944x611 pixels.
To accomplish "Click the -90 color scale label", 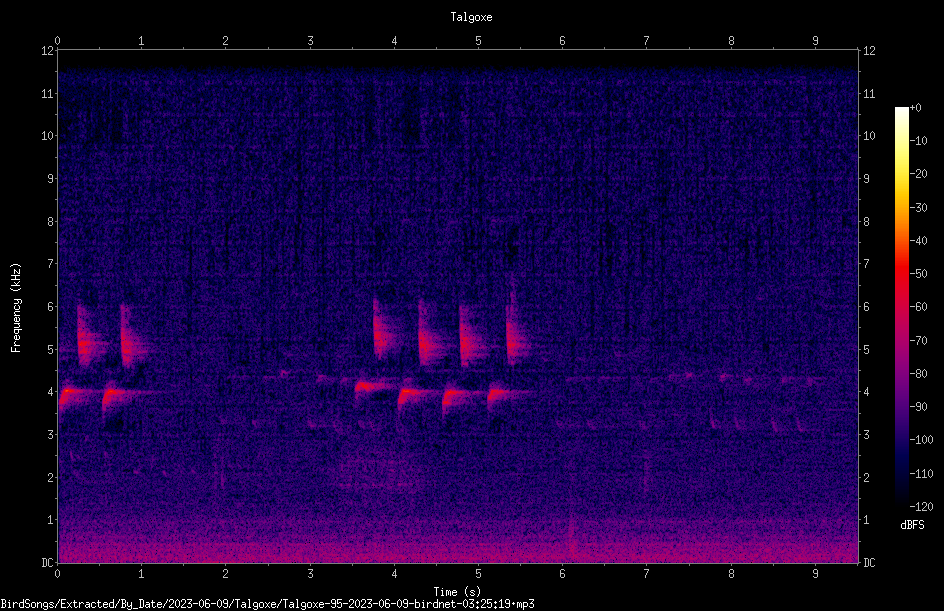I will click(918, 407).
